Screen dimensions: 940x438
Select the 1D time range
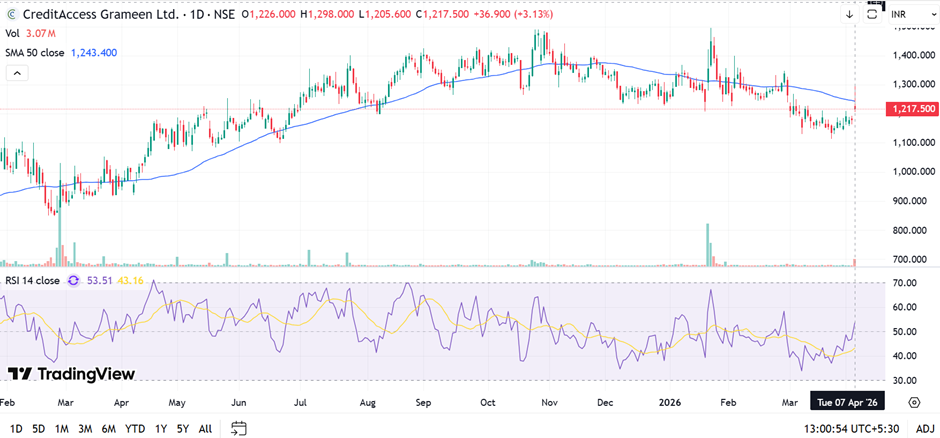click(x=16, y=429)
